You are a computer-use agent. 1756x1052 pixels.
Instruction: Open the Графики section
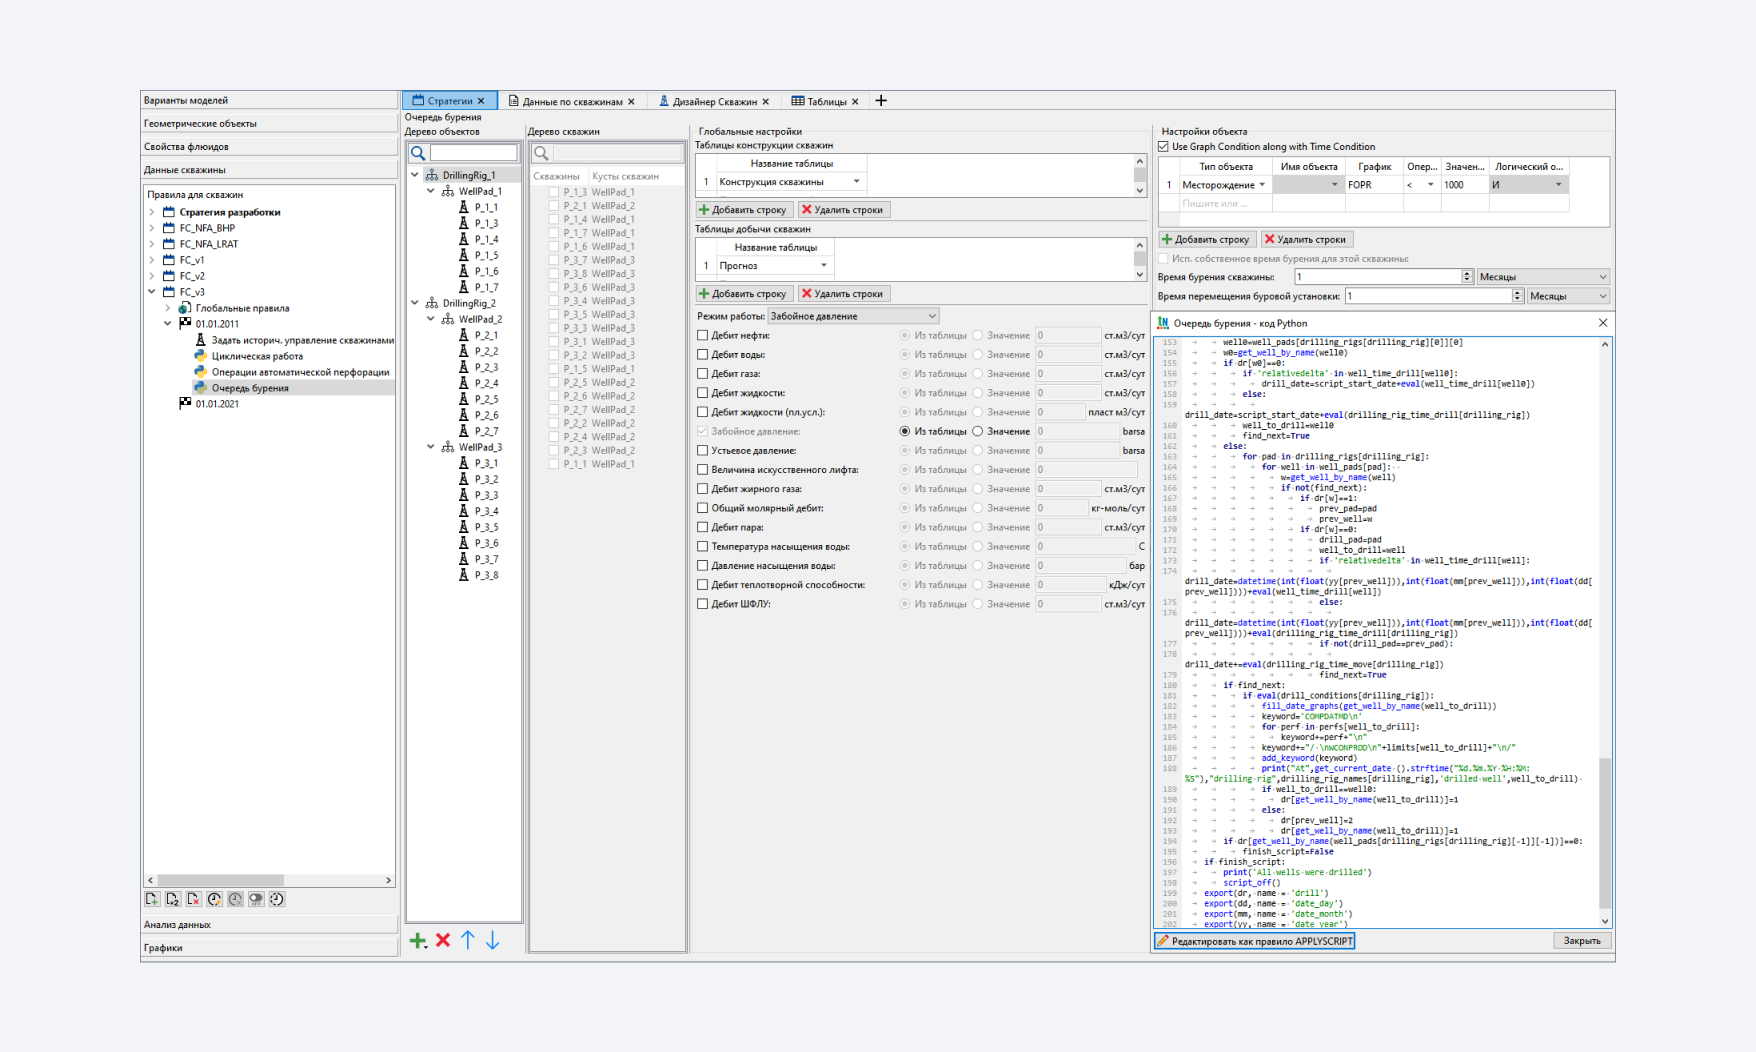tap(269, 947)
